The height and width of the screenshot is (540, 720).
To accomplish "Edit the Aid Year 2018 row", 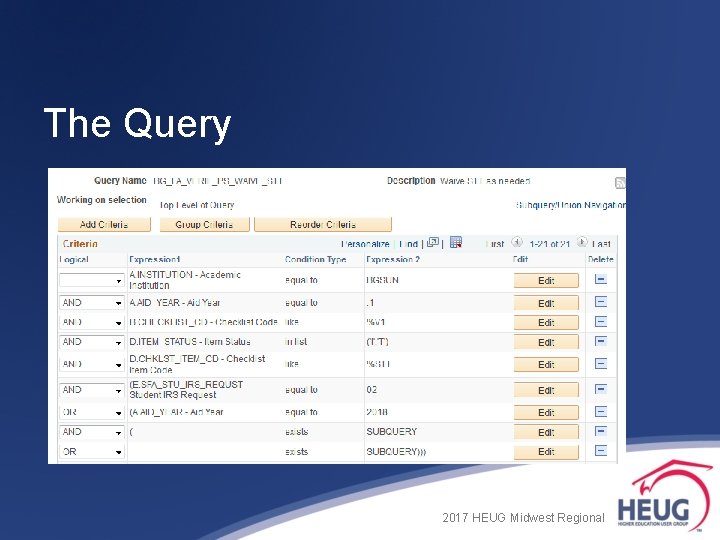I will click(x=546, y=412).
